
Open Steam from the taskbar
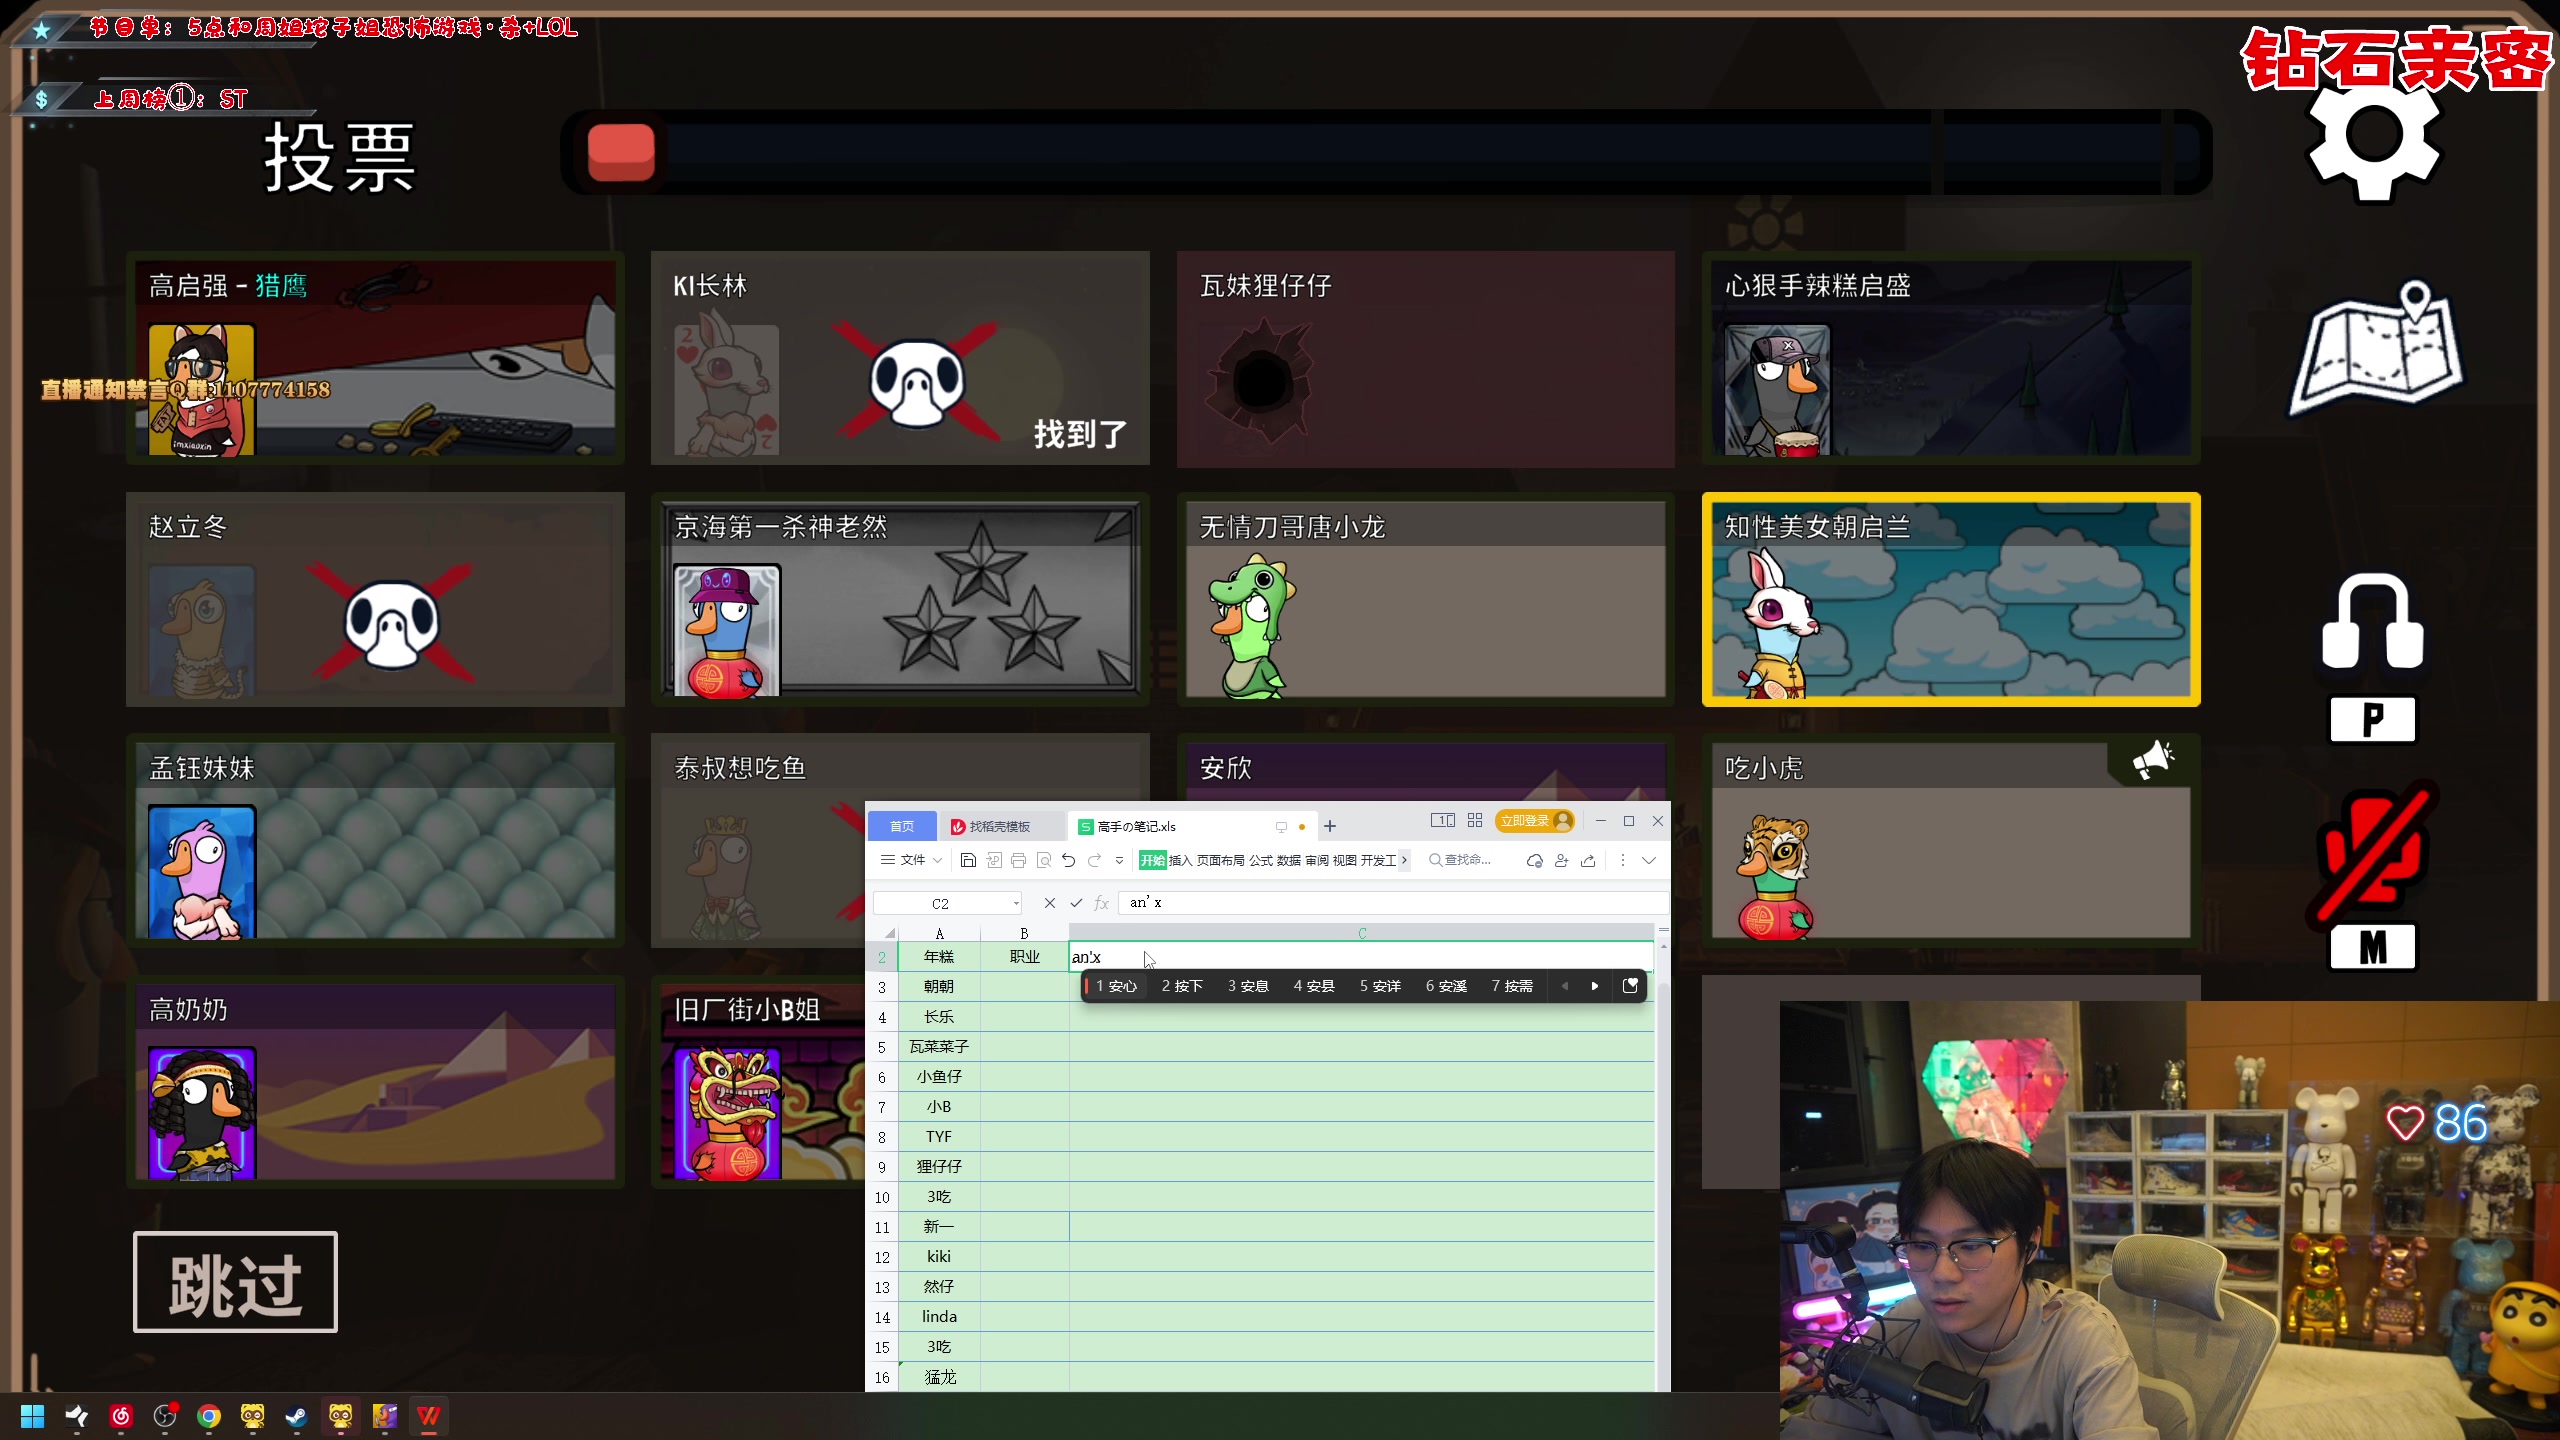[296, 1416]
